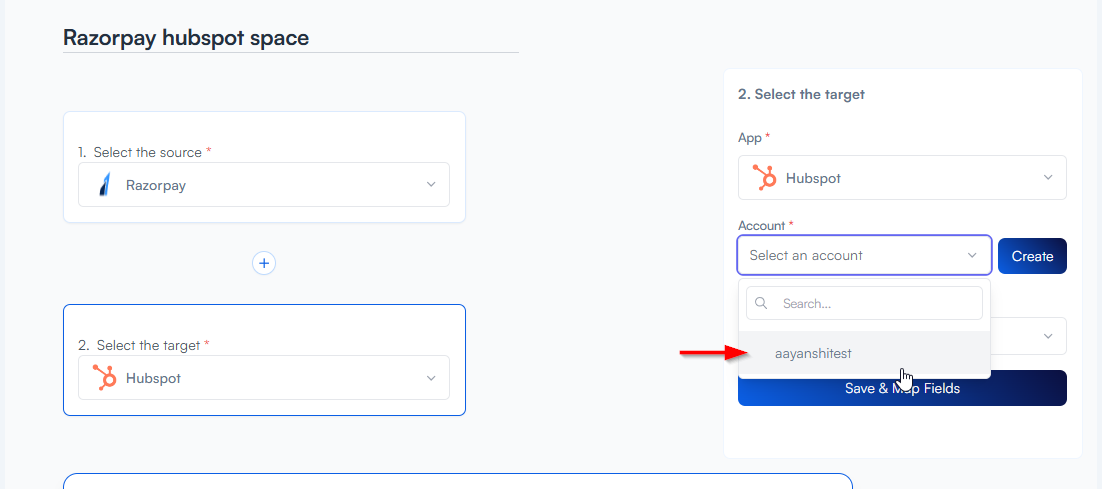Click the right panel "Select the target" heading
Image resolution: width=1102 pixels, height=489 pixels.
click(801, 94)
